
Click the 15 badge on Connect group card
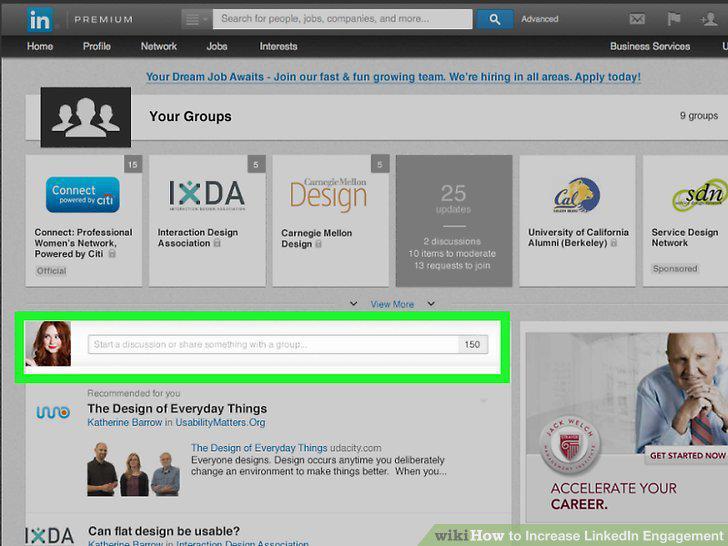(x=133, y=164)
